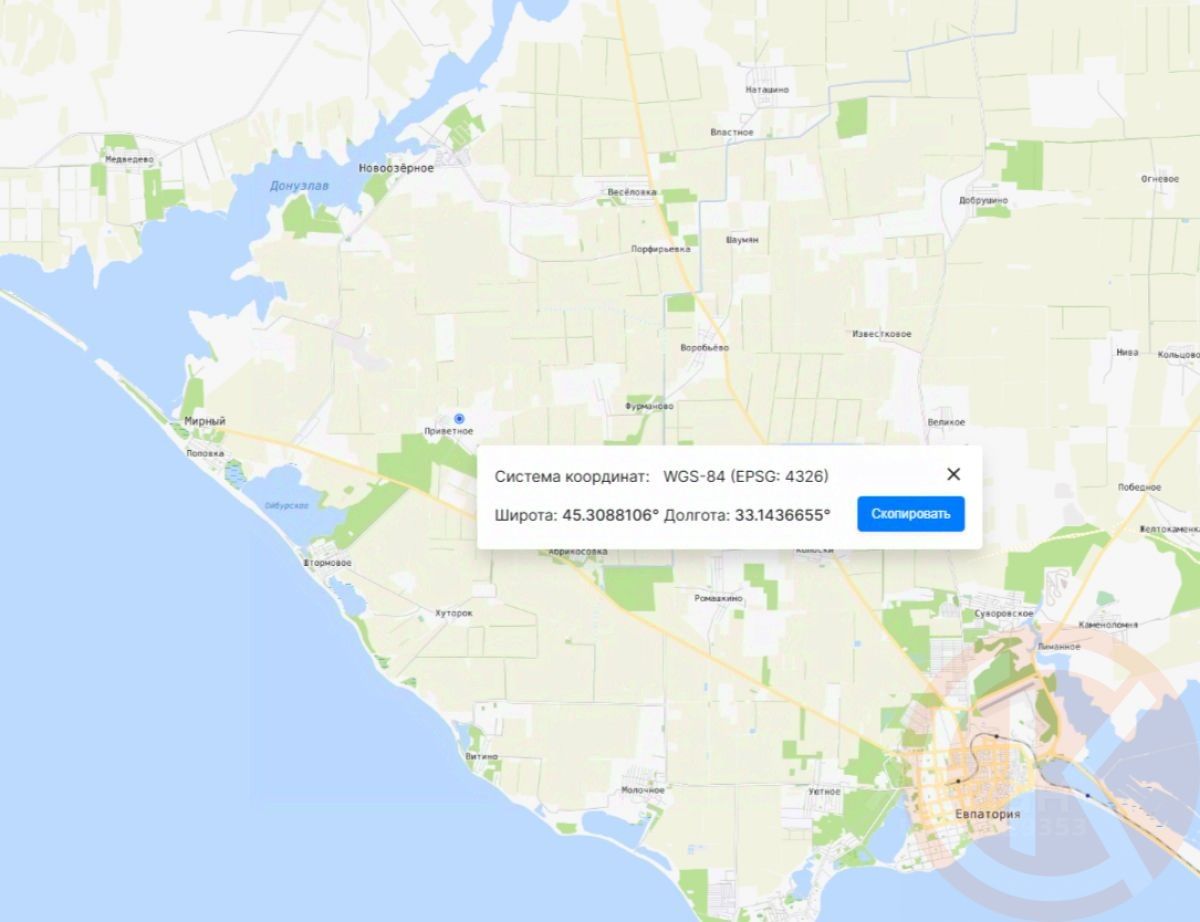Click the Витино village label

pyautogui.click(x=481, y=757)
